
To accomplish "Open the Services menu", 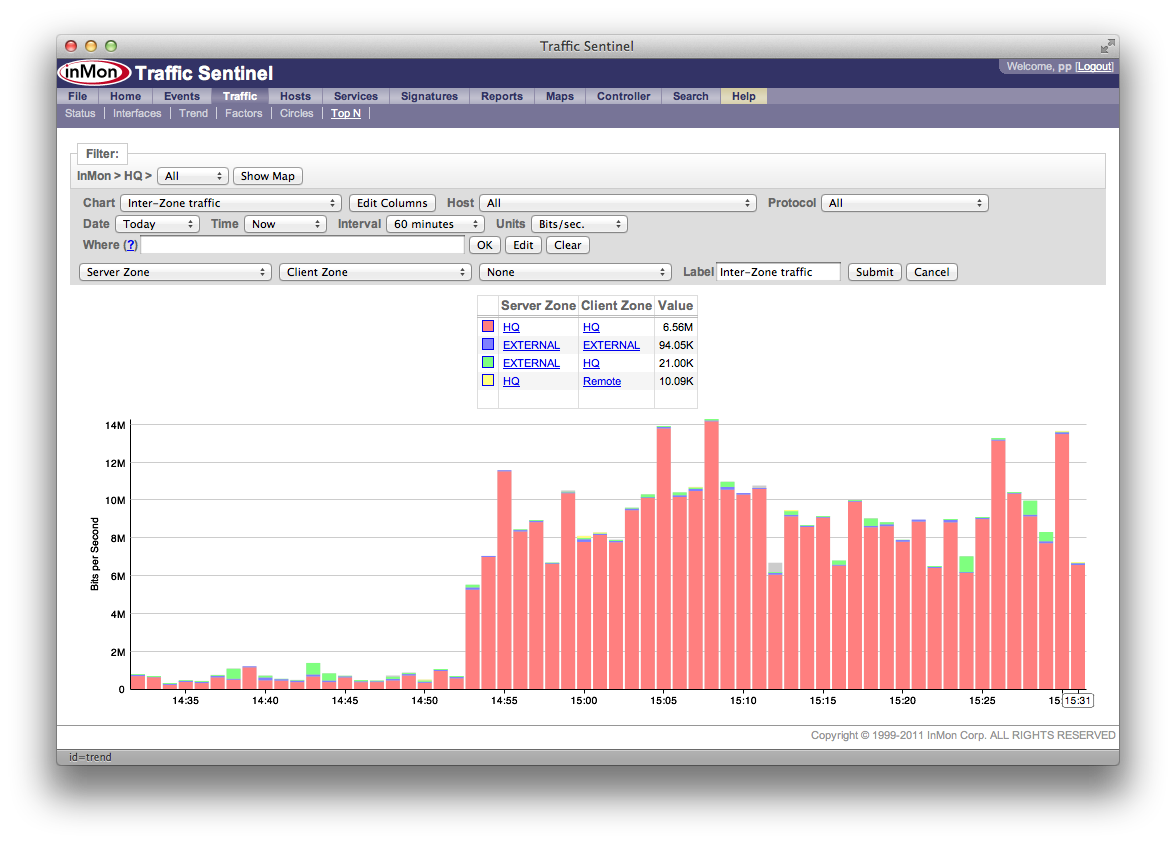I will pyautogui.click(x=356, y=96).
